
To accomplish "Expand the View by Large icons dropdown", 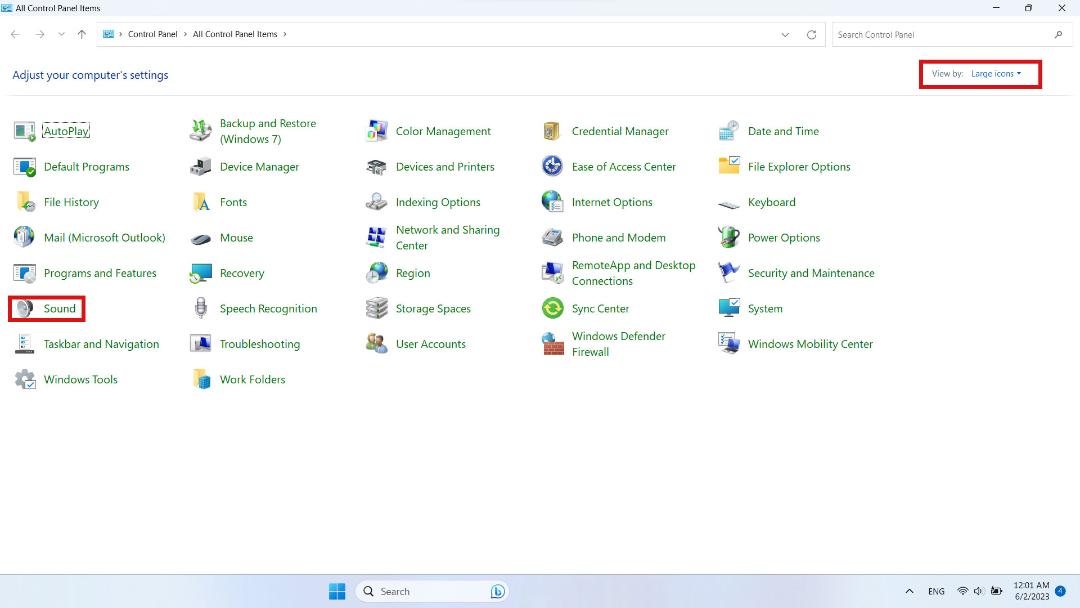I will coord(996,74).
